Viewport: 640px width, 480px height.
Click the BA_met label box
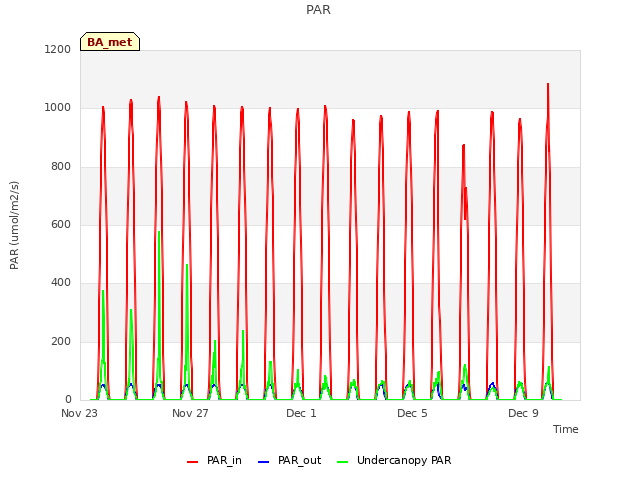click(x=110, y=42)
